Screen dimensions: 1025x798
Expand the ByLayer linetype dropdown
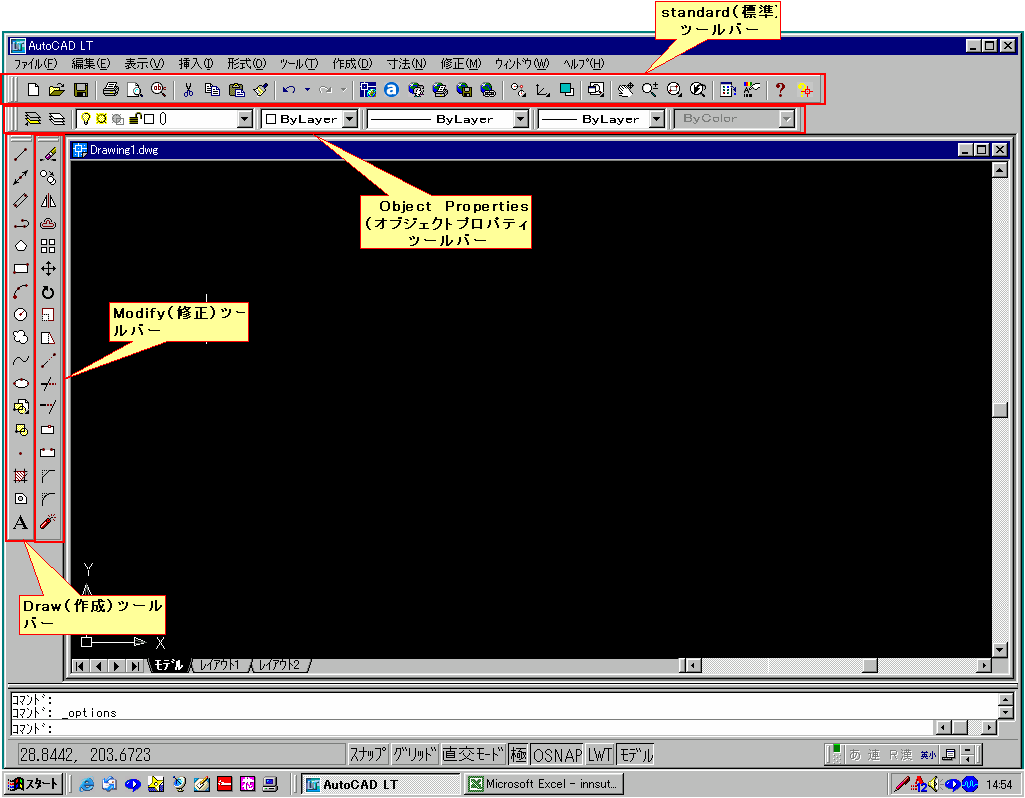coord(520,119)
